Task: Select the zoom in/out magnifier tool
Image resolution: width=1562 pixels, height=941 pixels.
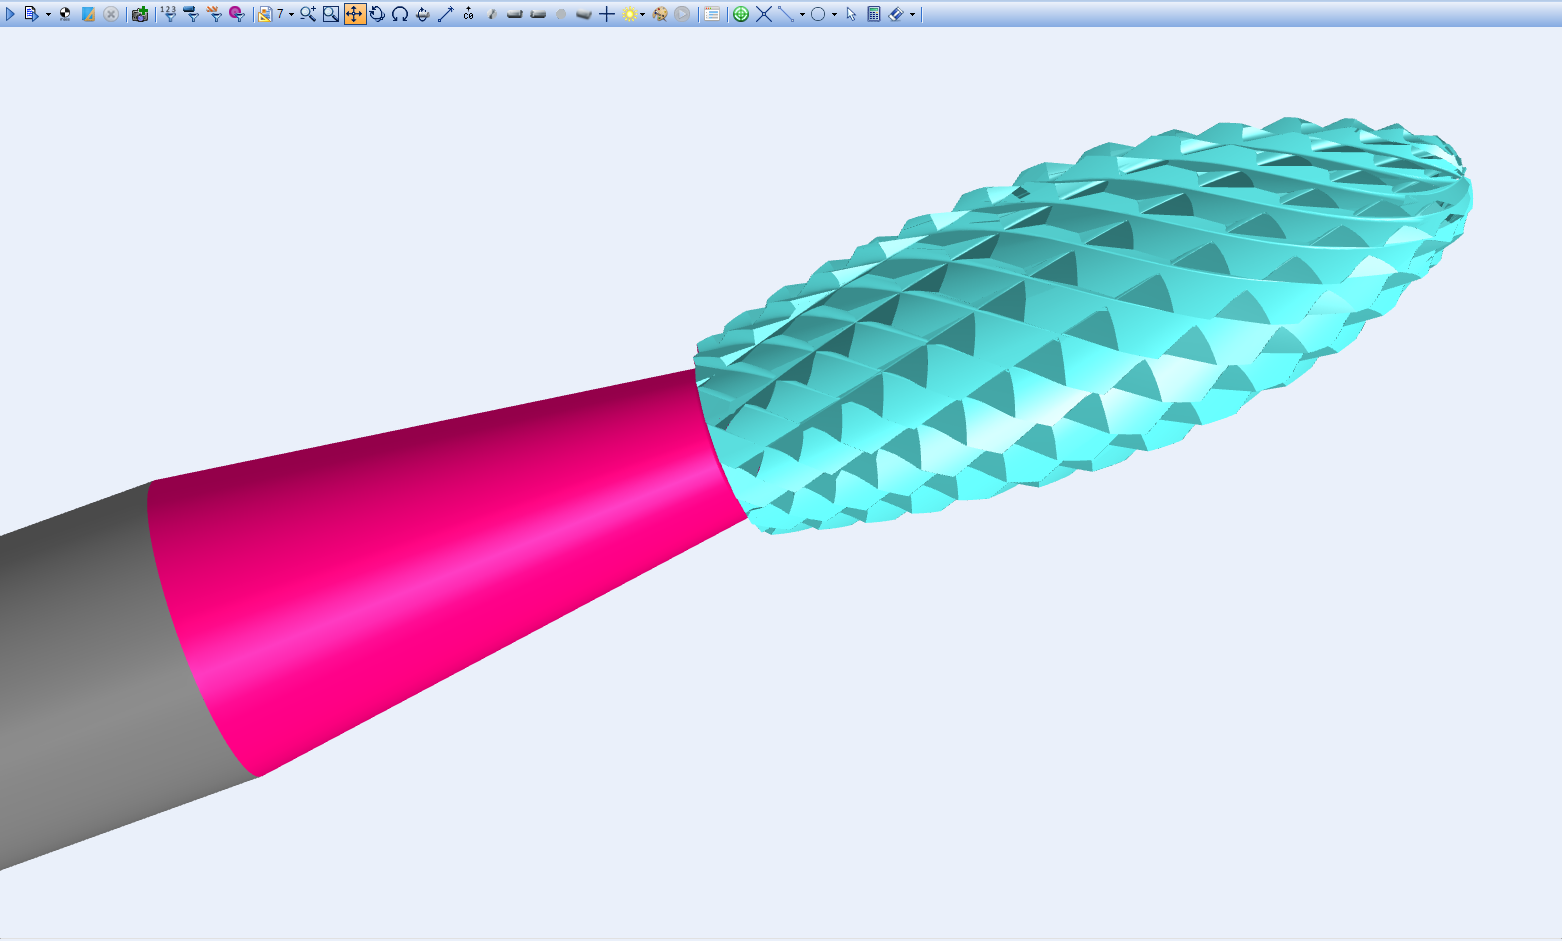Action: [x=308, y=14]
